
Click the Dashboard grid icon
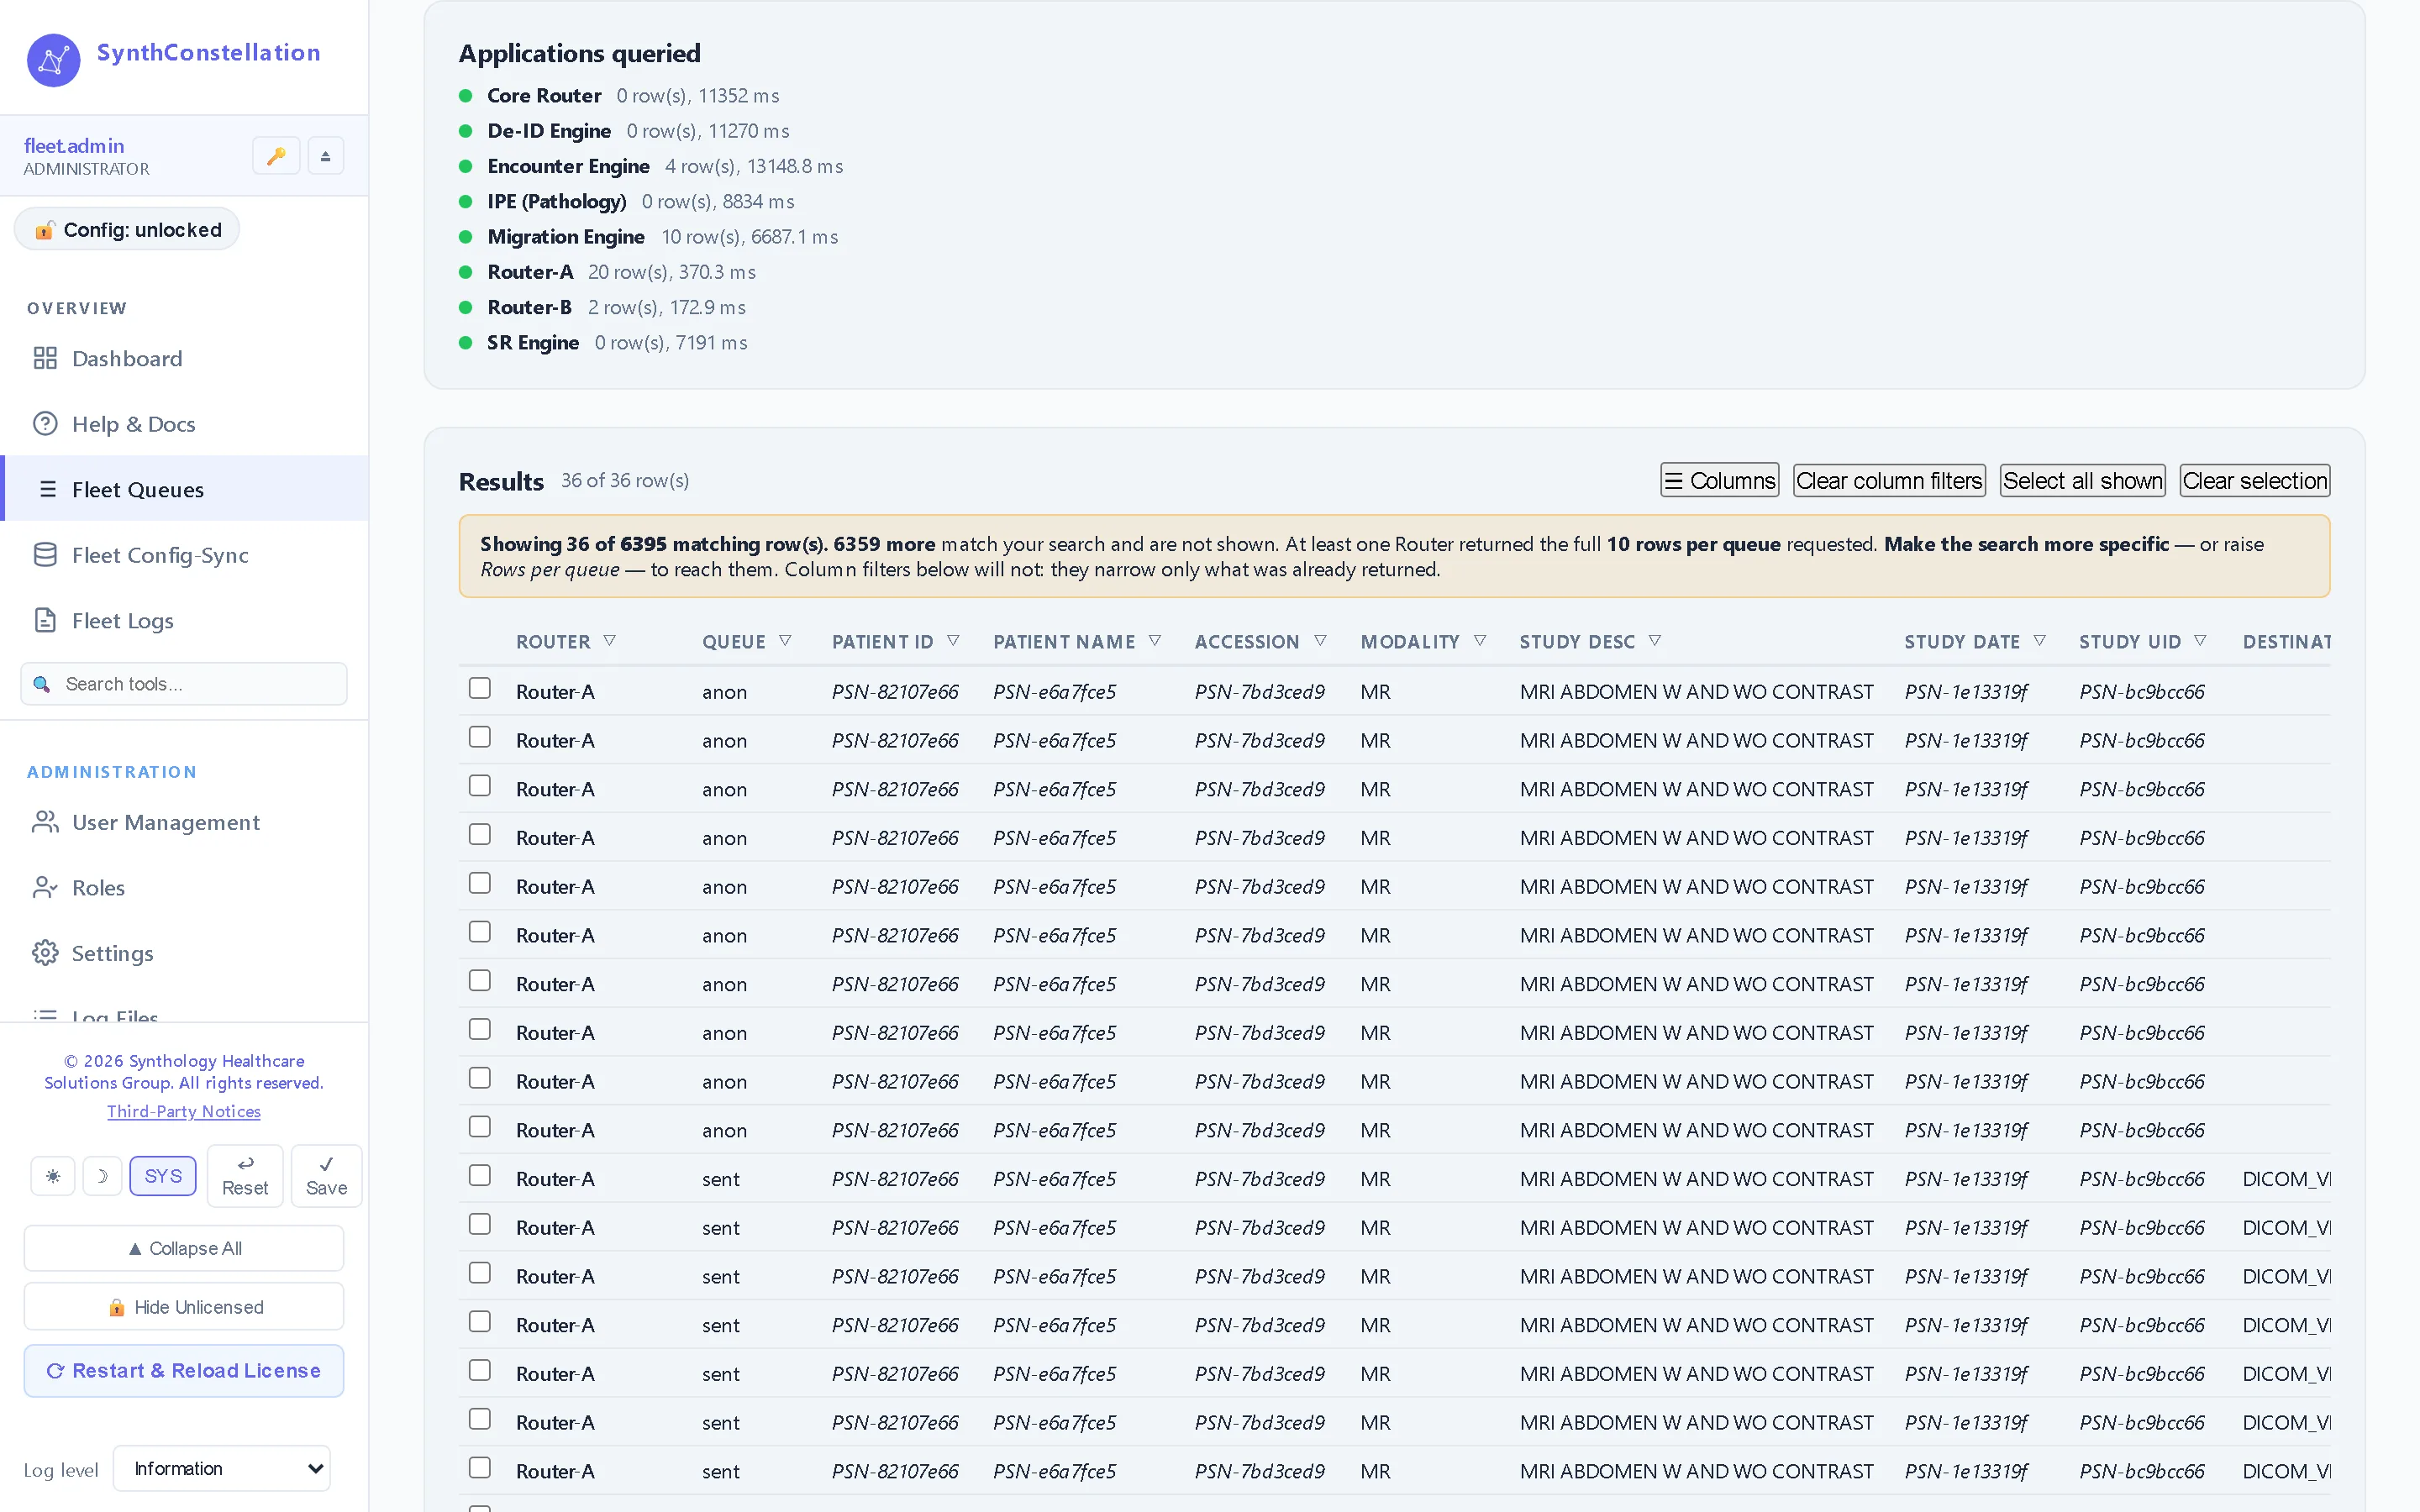(45, 358)
